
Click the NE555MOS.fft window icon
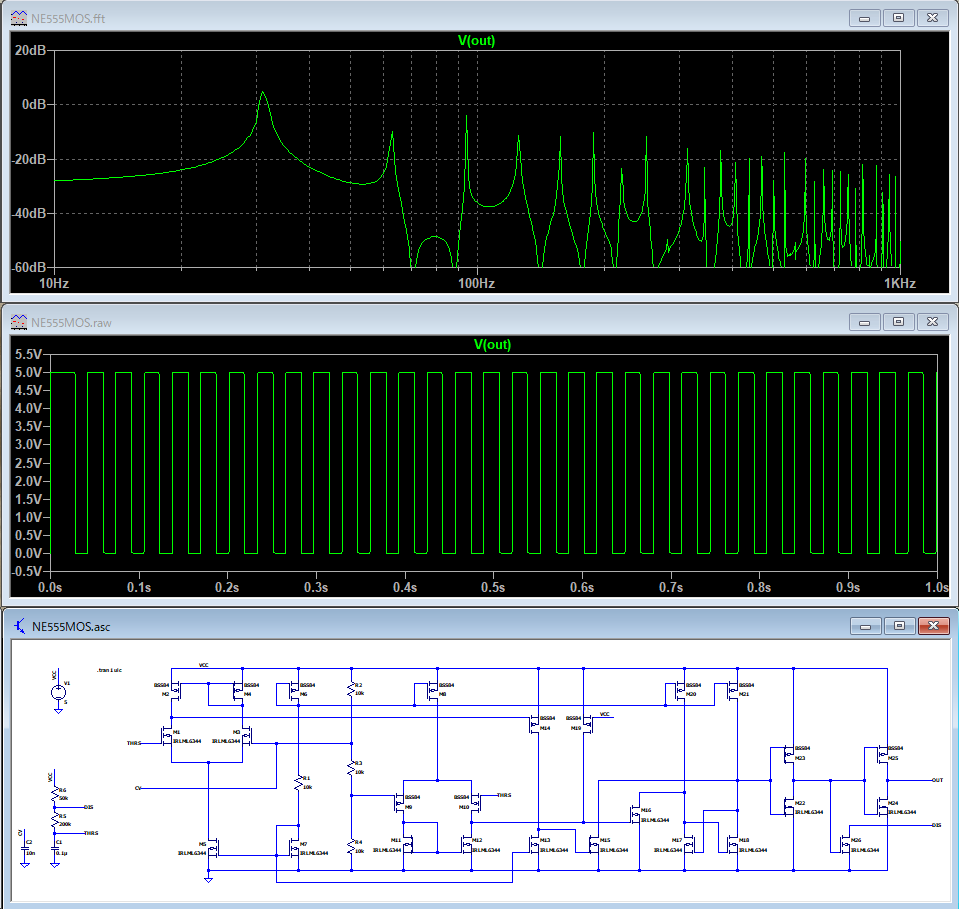pos(19,17)
